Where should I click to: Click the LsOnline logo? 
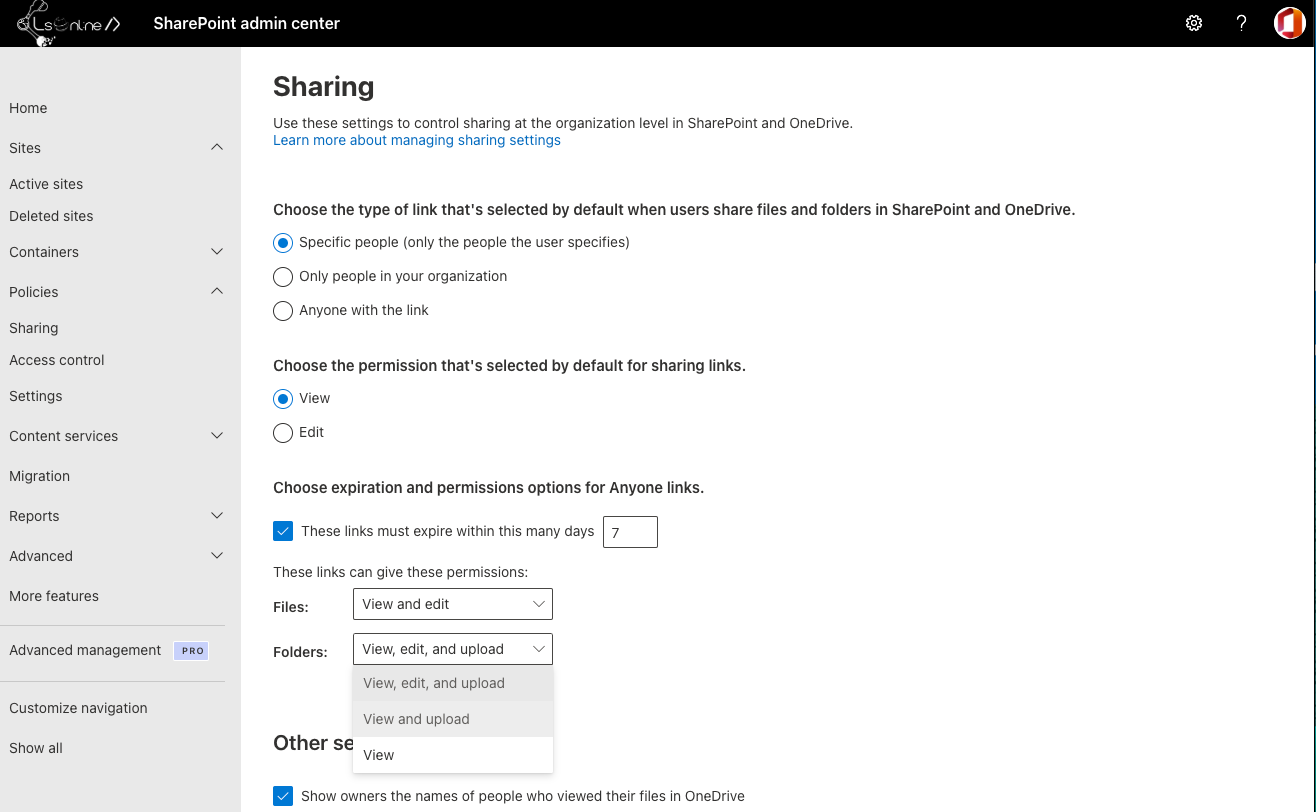click(68, 24)
